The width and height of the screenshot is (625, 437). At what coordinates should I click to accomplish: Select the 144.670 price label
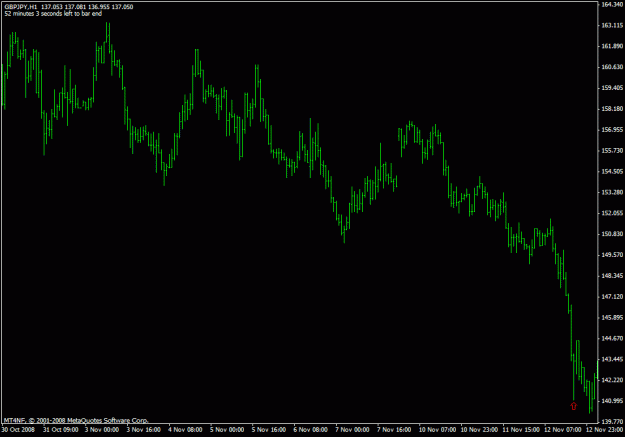point(612,338)
